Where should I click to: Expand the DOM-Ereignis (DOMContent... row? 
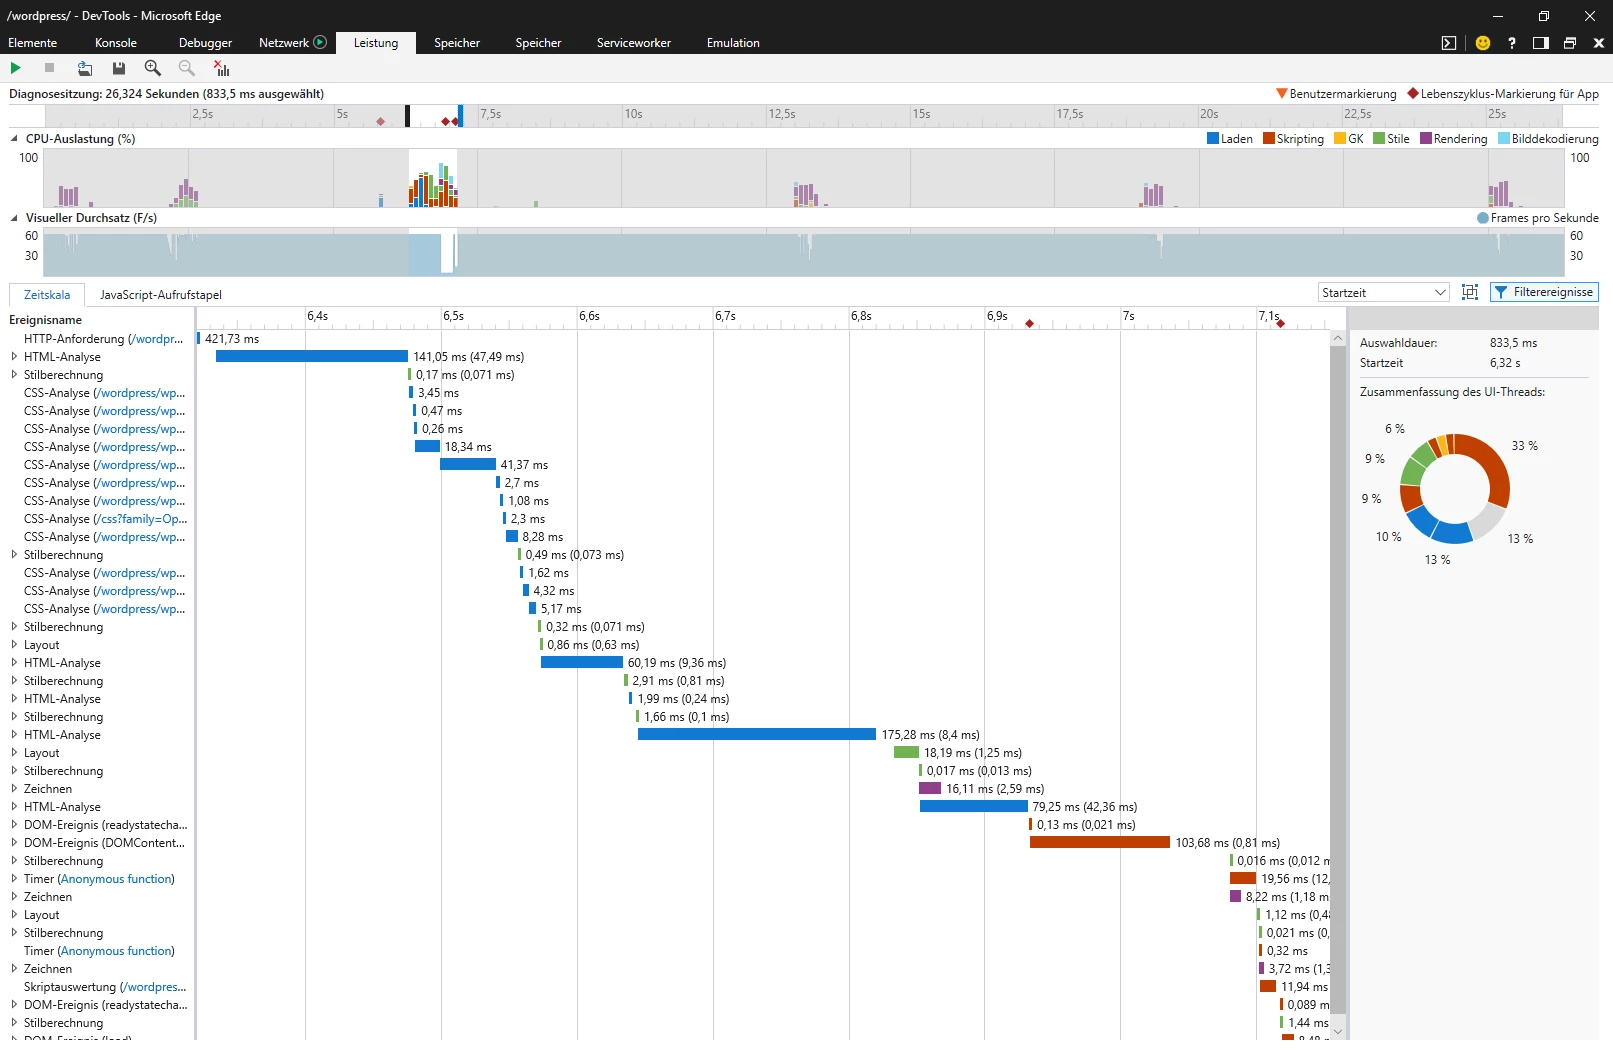click(x=14, y=843)
